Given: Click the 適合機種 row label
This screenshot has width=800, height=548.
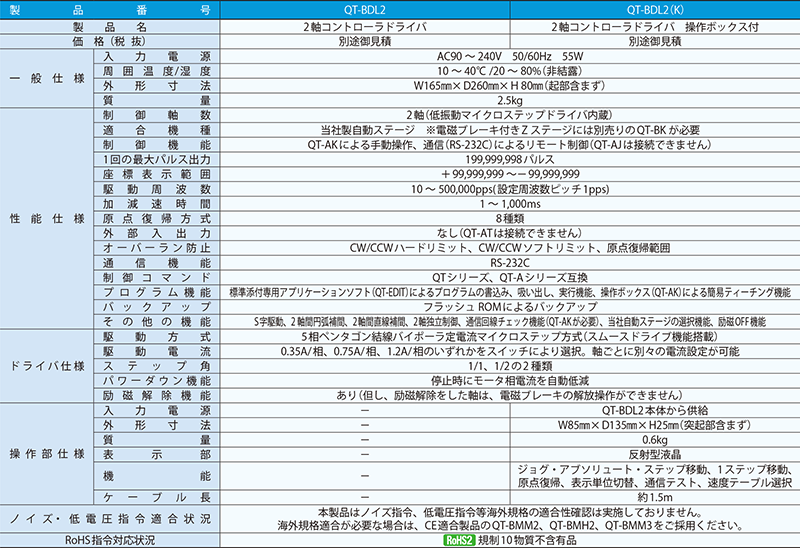Looking at the screenshot, I should point(157,130).
